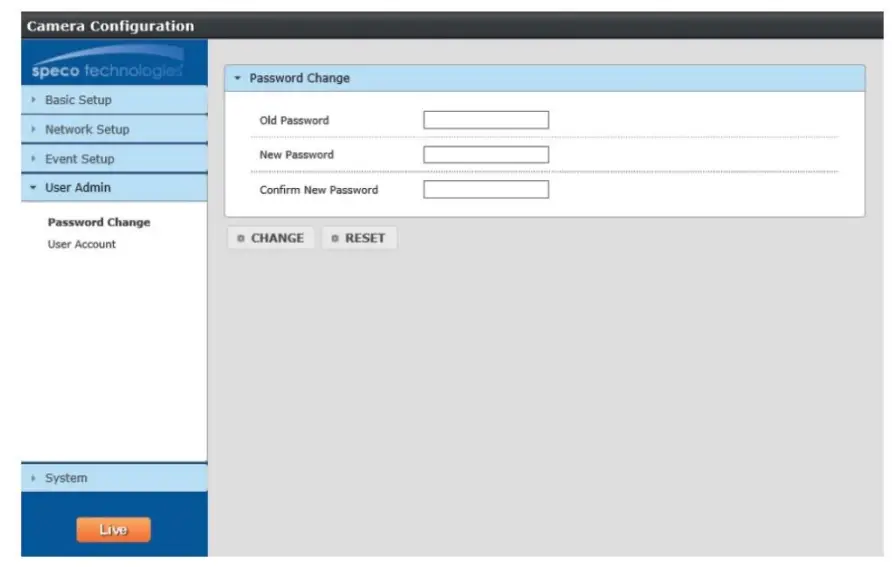Collapse the User Admin menu section
This screenshot has height=567, width=892.
(x=114, y=187)
